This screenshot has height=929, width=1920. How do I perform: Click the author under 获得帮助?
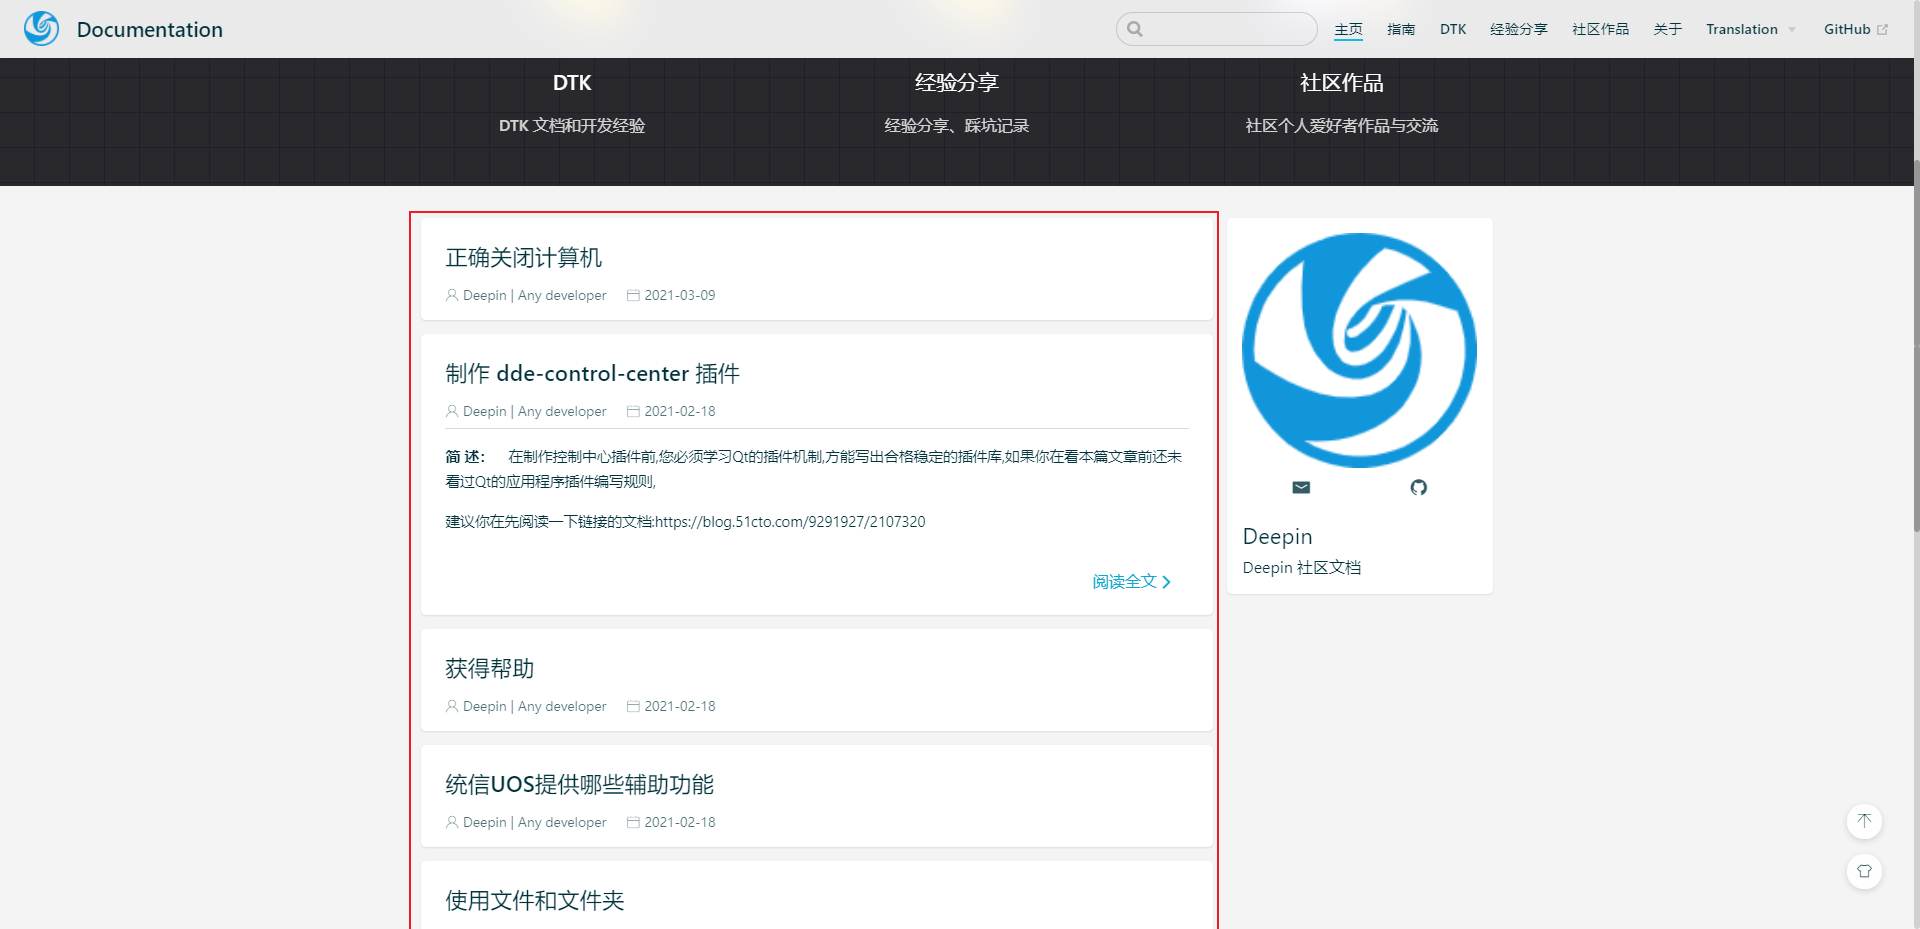click(526, 706)
